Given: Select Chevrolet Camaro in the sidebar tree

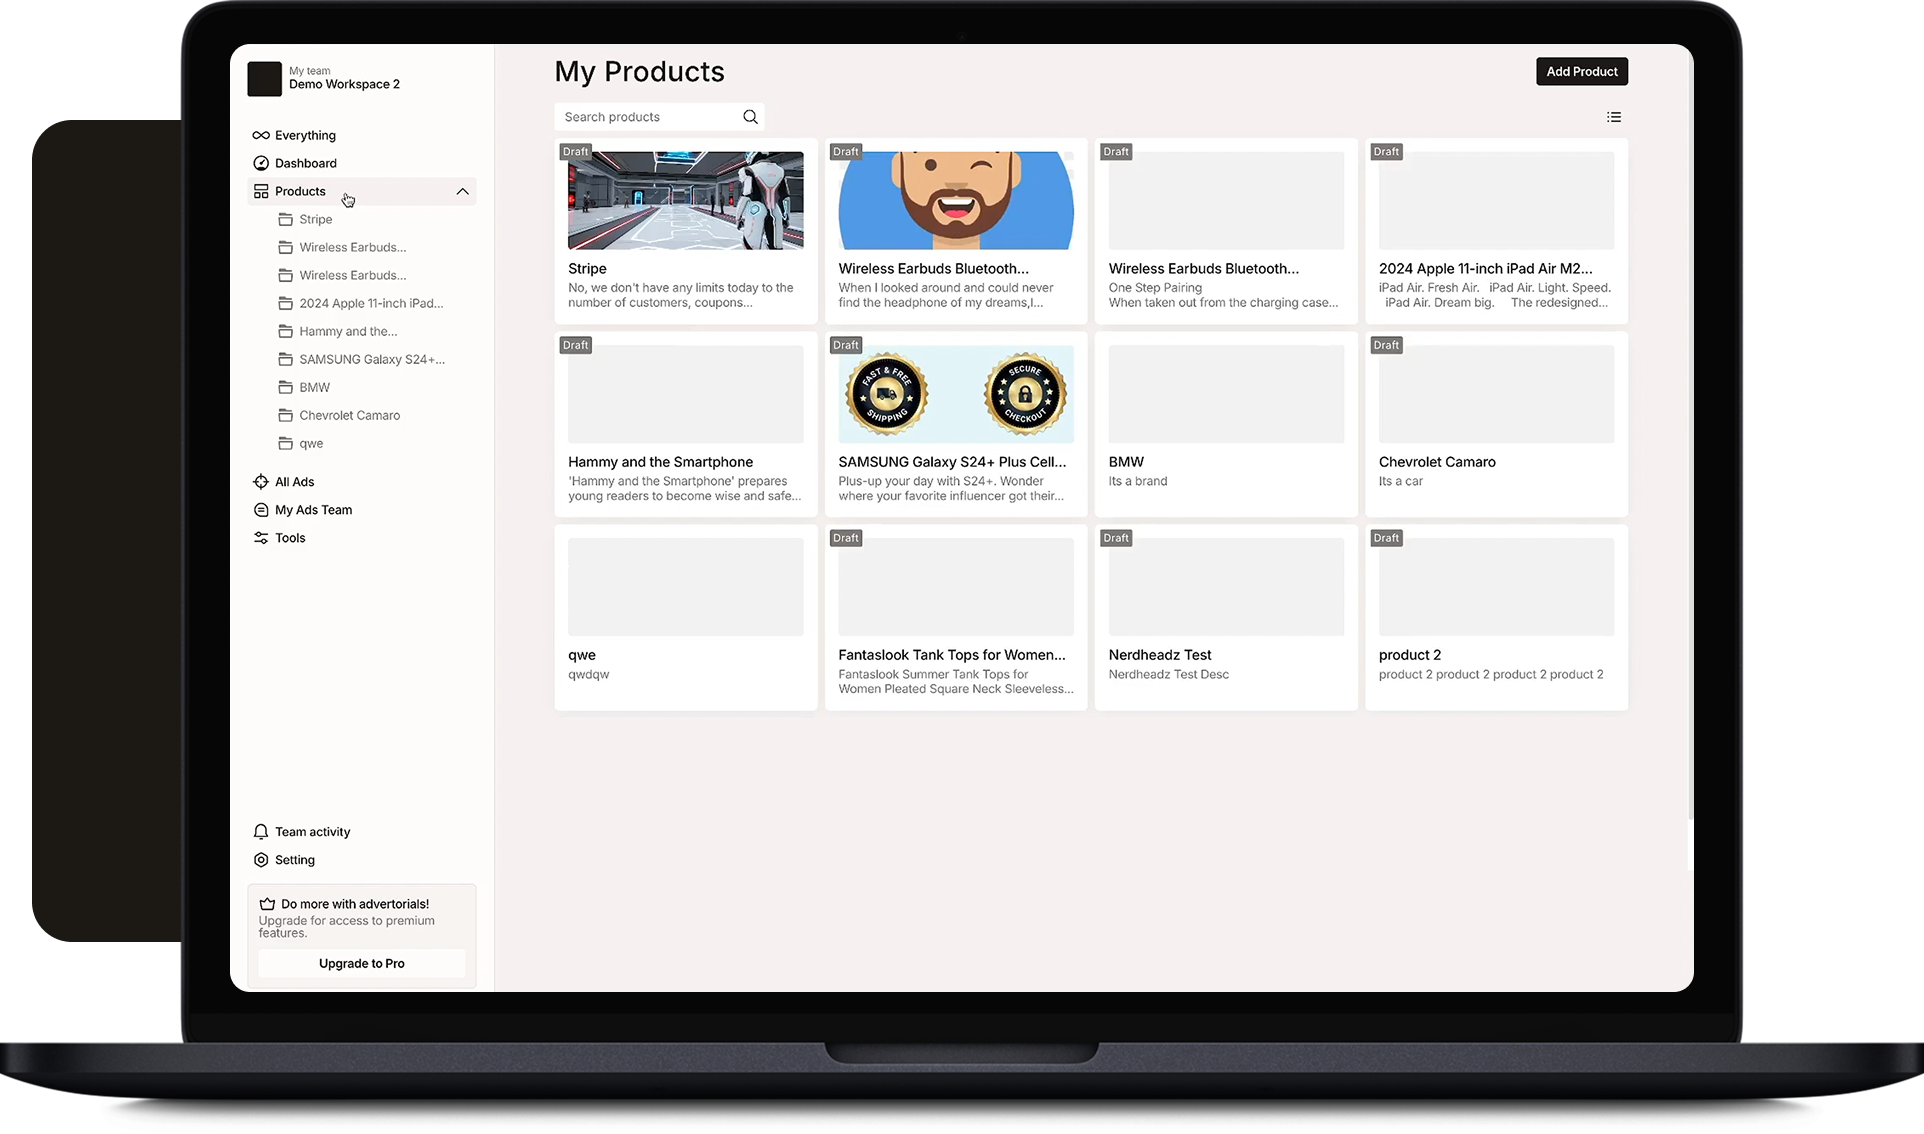Looking at the screenshot, I should point(350,415).
